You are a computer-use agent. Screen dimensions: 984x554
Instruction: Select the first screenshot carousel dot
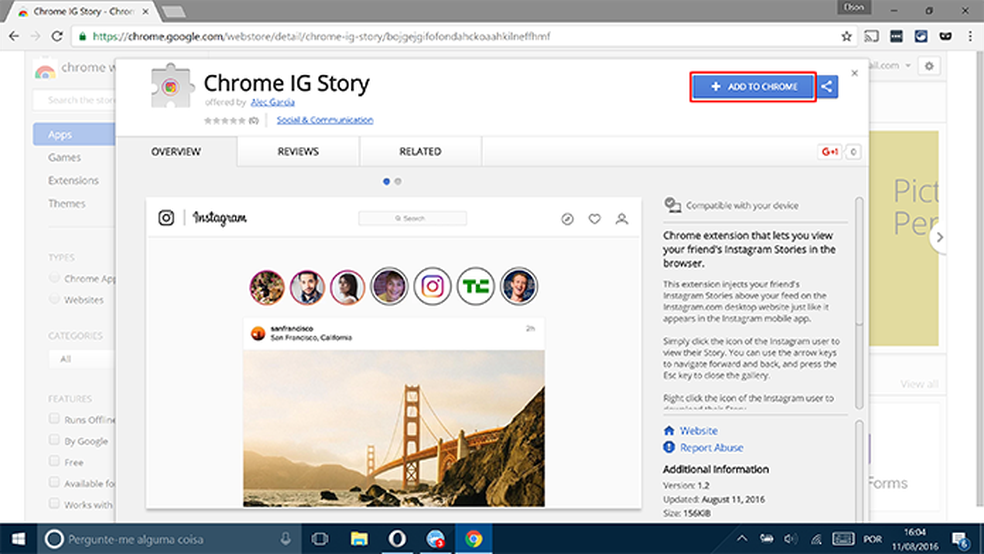(x=387, y=181)
